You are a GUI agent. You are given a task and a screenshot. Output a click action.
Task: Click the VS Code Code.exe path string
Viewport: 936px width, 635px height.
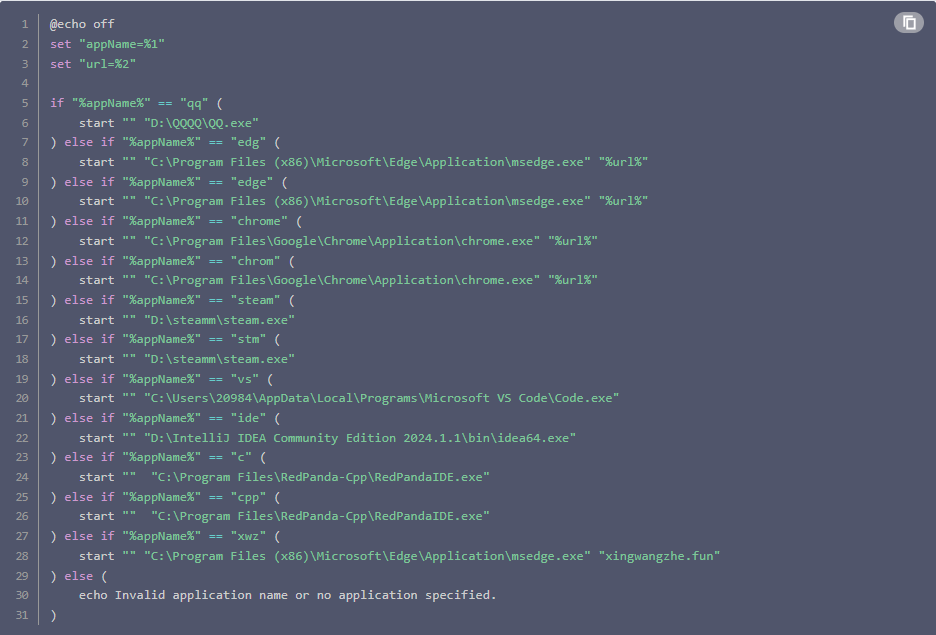point(382,398)
